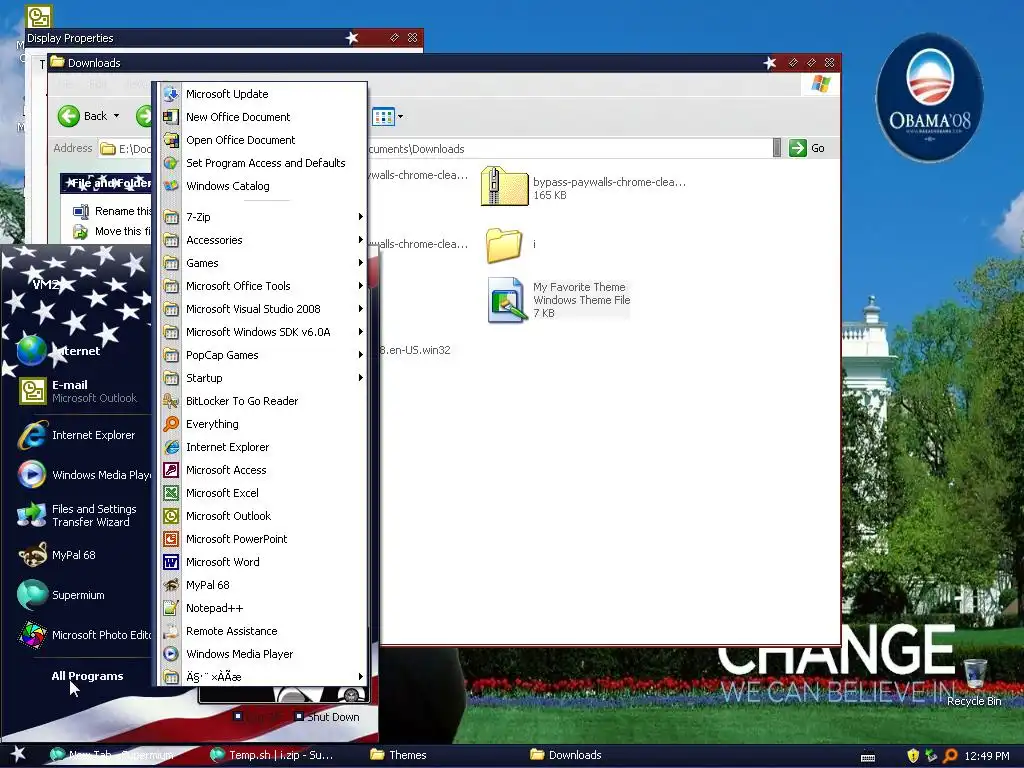
Task: Launch Windows Catalog icon
Action: pyautogui.click(x=171, y=186)
